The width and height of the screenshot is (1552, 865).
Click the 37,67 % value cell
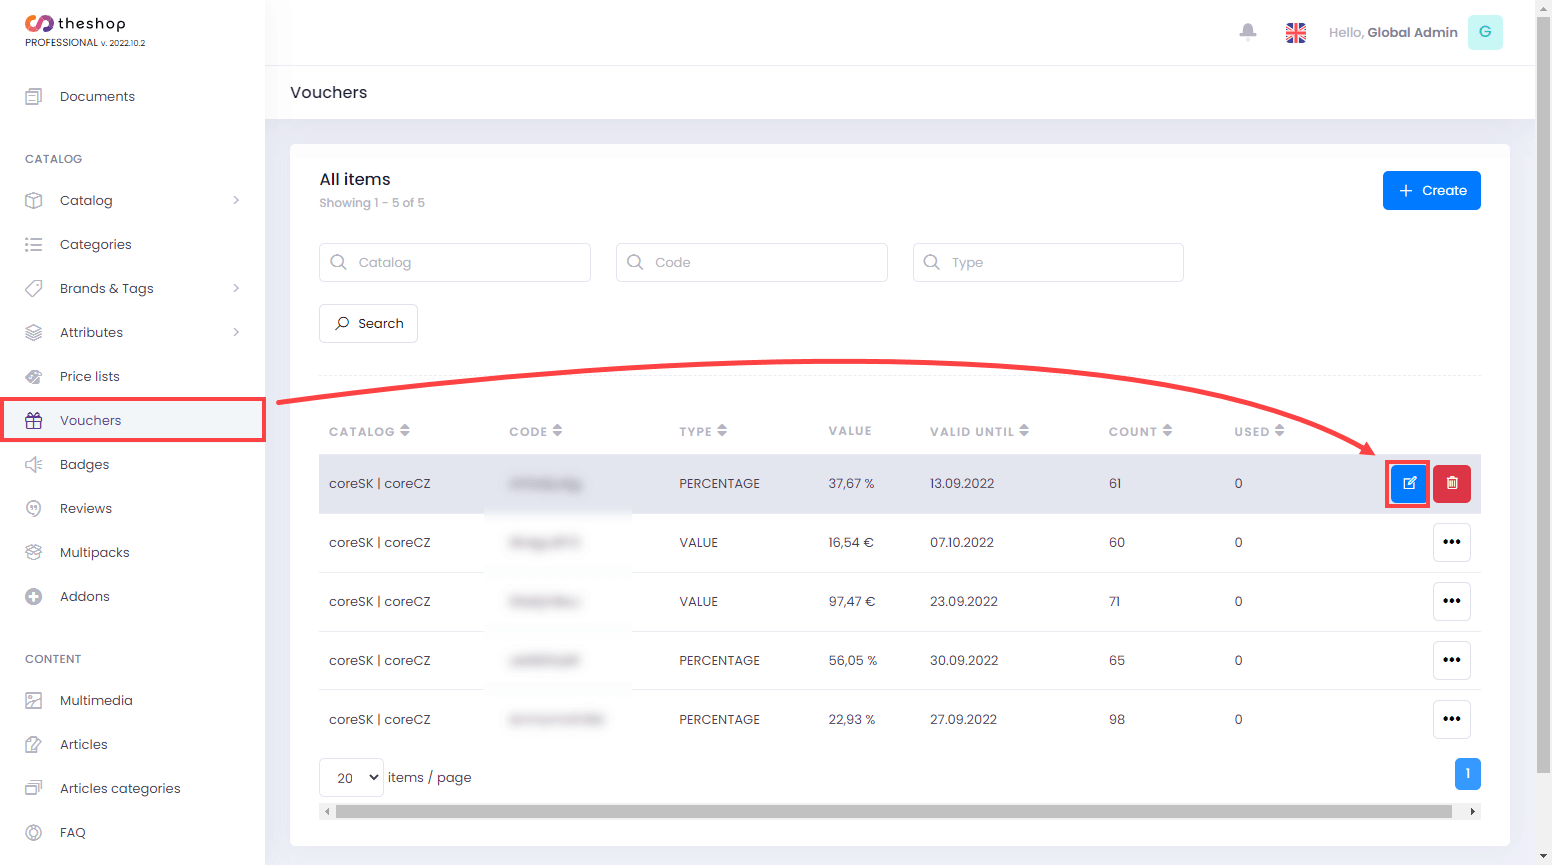[x=851, y=483]
